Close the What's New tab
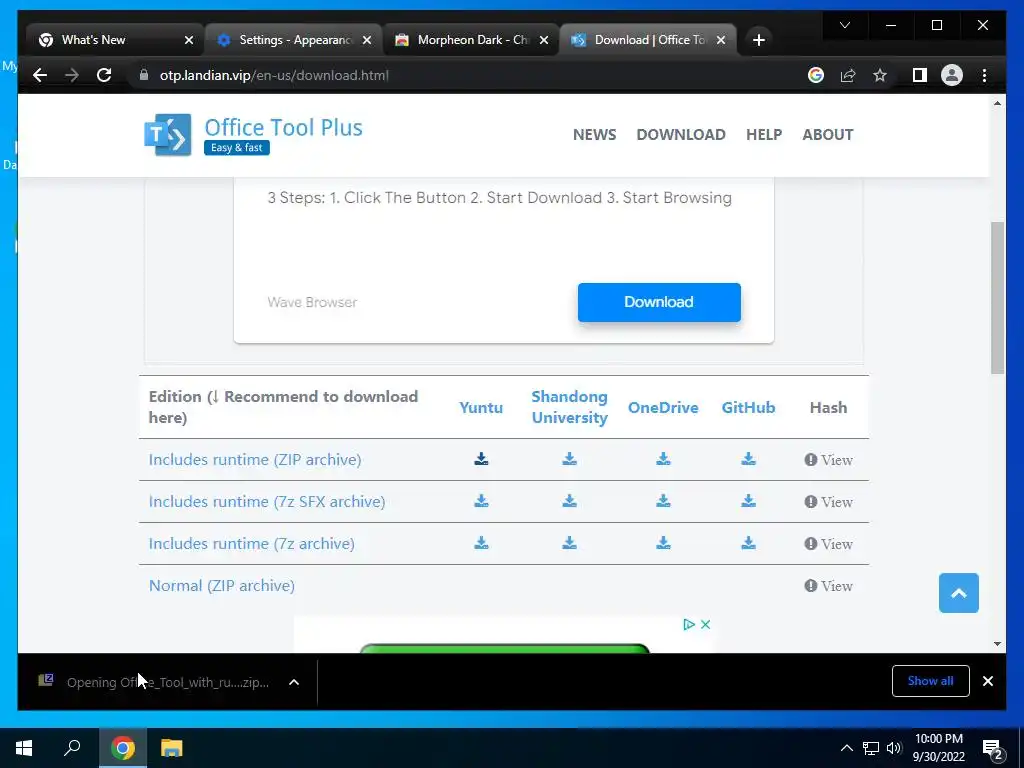 click(x=189, y=40)
